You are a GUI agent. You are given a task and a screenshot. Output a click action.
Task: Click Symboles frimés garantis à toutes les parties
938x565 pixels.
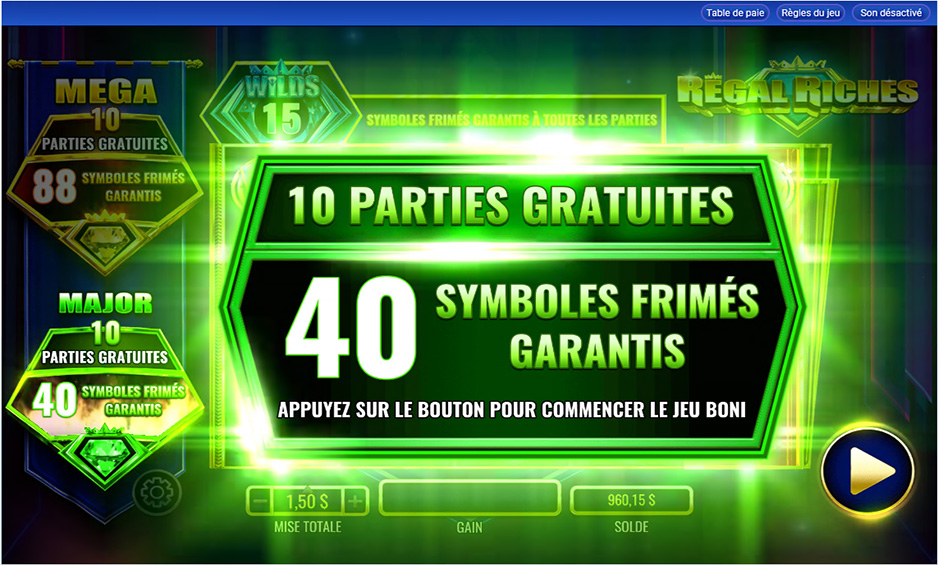[x=511, y=120]
